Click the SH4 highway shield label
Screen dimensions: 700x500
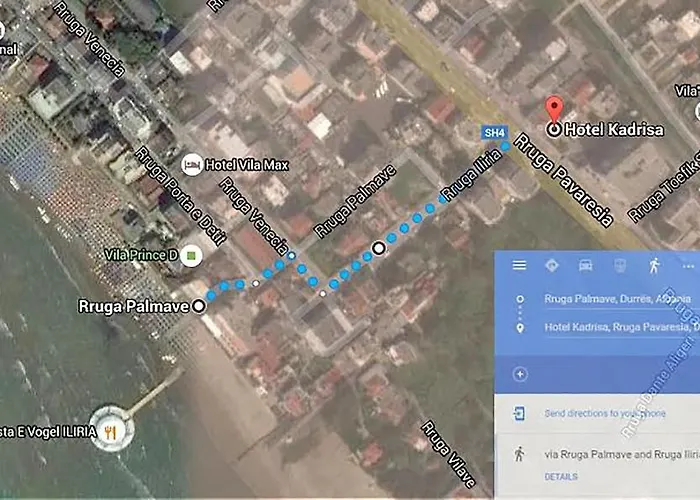pyautogui.click(x=495, y=133)
